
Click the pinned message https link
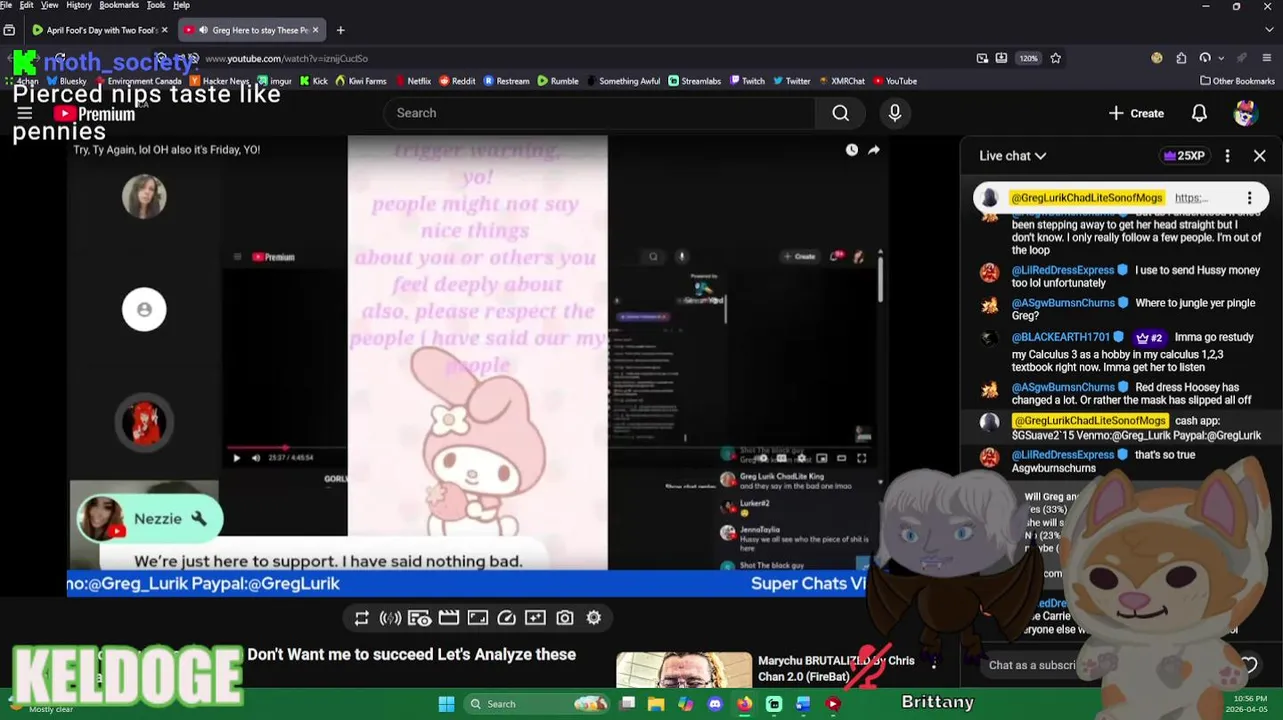tap(1191, 198)
